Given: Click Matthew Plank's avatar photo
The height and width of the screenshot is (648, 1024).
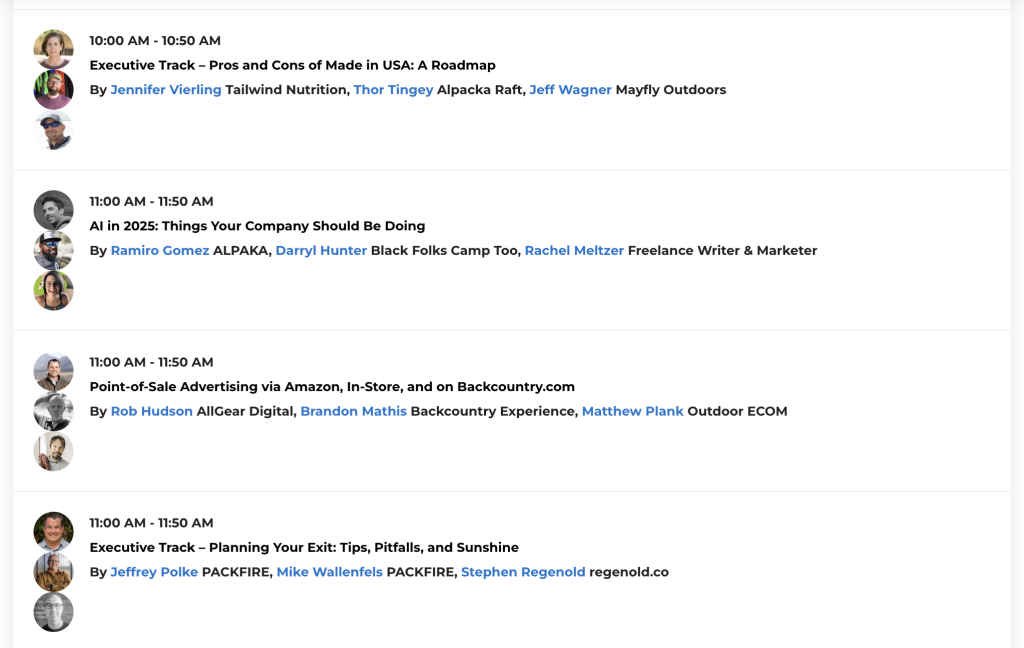Looking at the screenshot, I should click(53, 451).
